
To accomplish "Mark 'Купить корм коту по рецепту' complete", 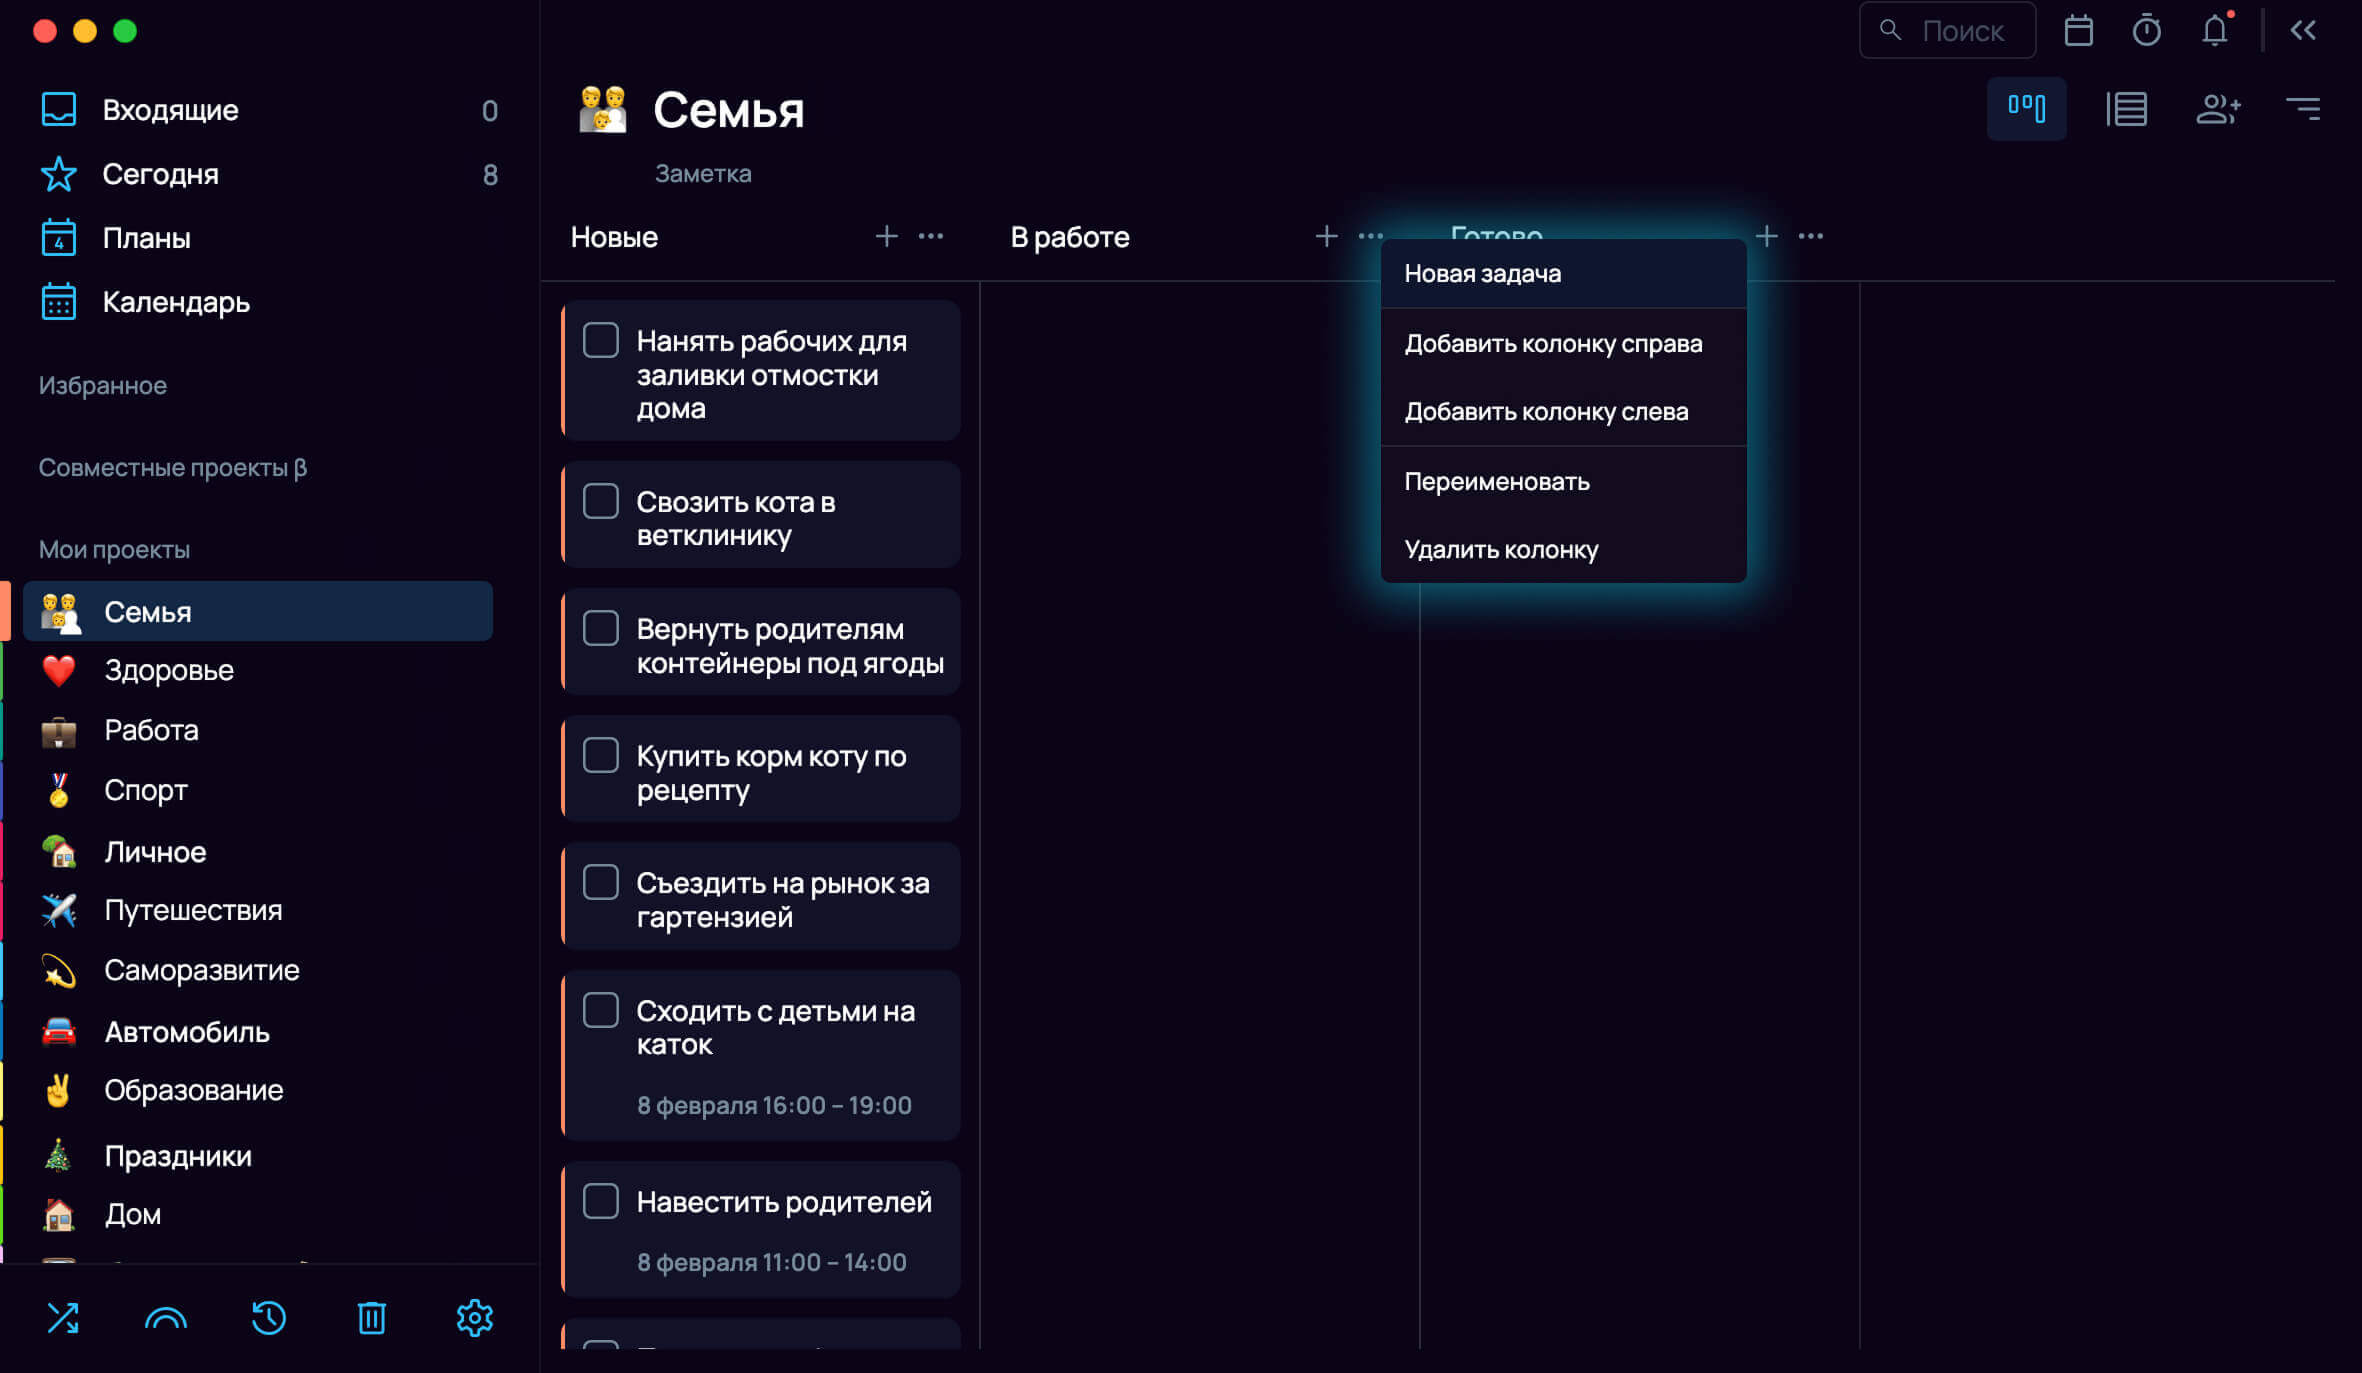I will coord(600,755).
